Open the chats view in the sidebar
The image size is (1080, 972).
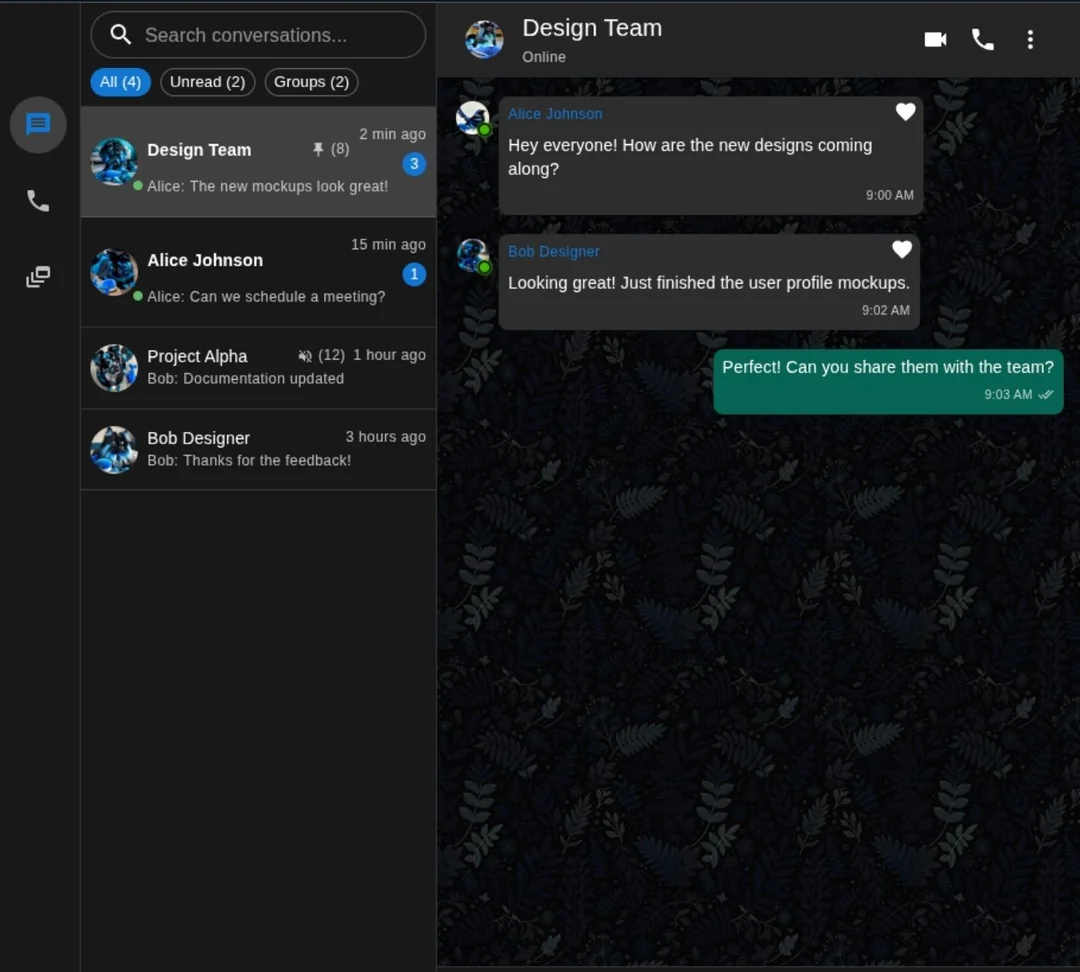click(x=38, y=125)
